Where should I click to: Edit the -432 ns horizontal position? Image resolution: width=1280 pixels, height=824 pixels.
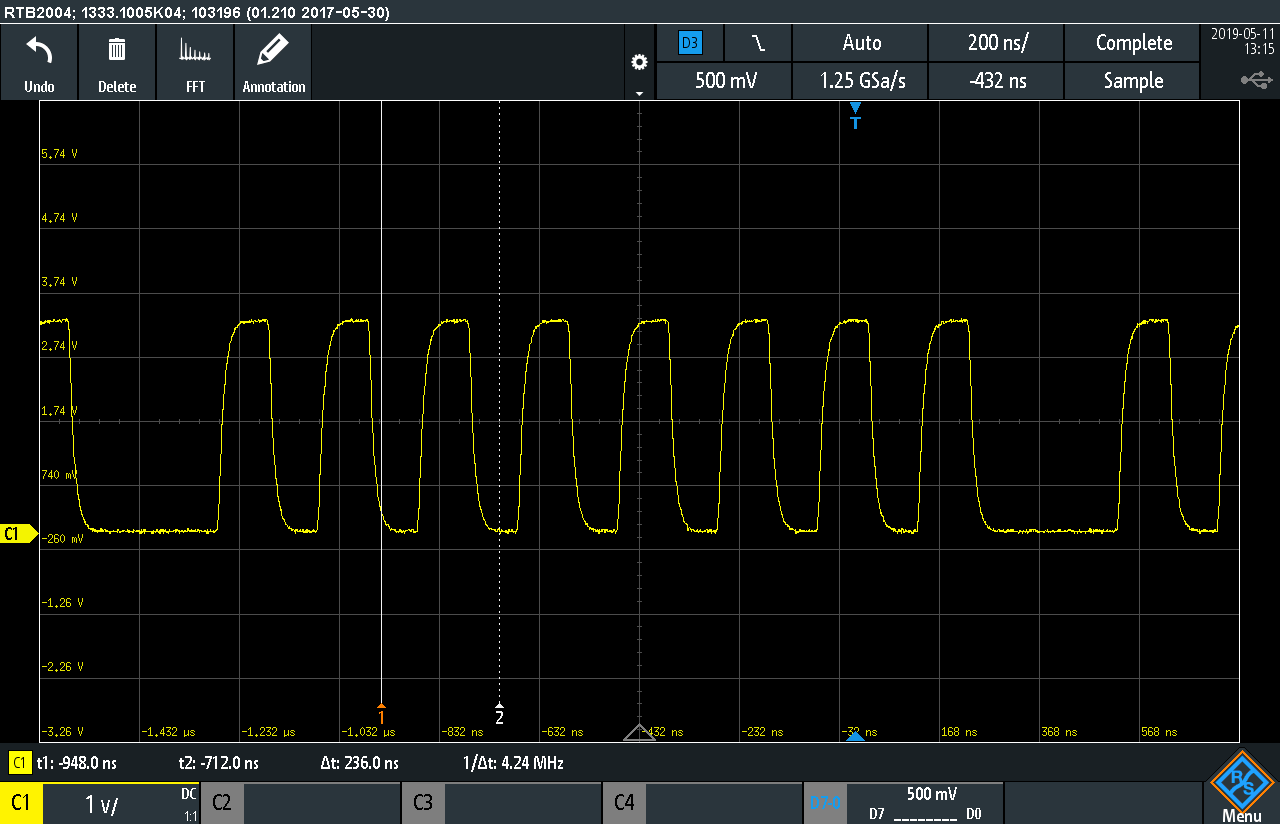point(997,81)
